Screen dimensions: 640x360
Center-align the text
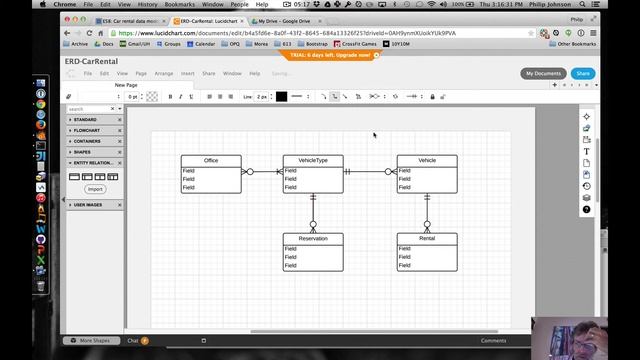tap(220, 97)
